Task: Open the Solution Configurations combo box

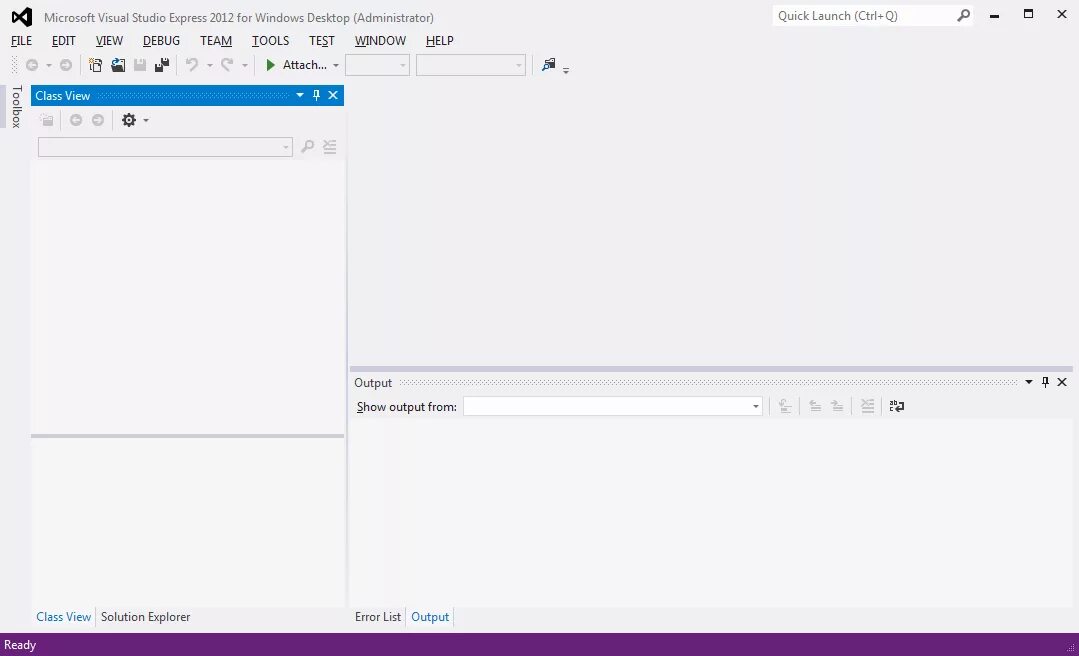Action: click(377, 65)
